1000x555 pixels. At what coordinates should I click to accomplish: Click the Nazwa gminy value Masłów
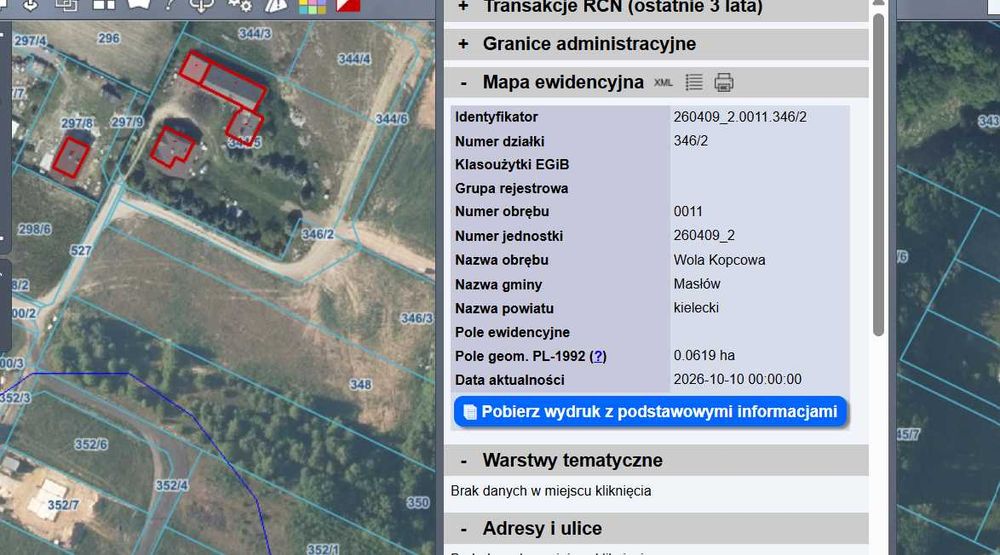click(697, 284)
